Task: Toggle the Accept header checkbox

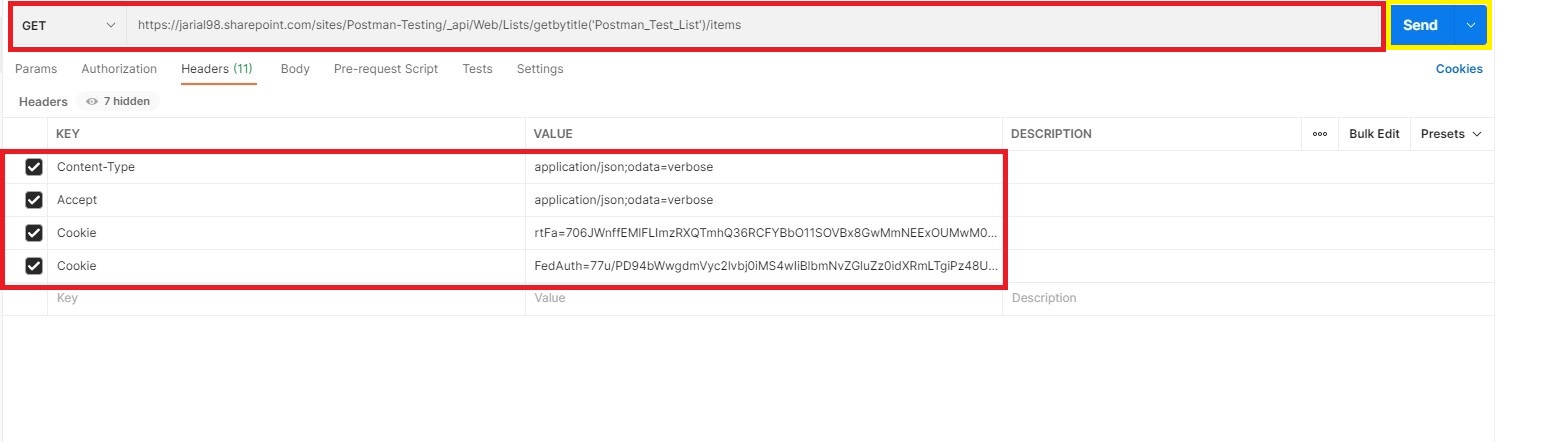Action: 34,200
